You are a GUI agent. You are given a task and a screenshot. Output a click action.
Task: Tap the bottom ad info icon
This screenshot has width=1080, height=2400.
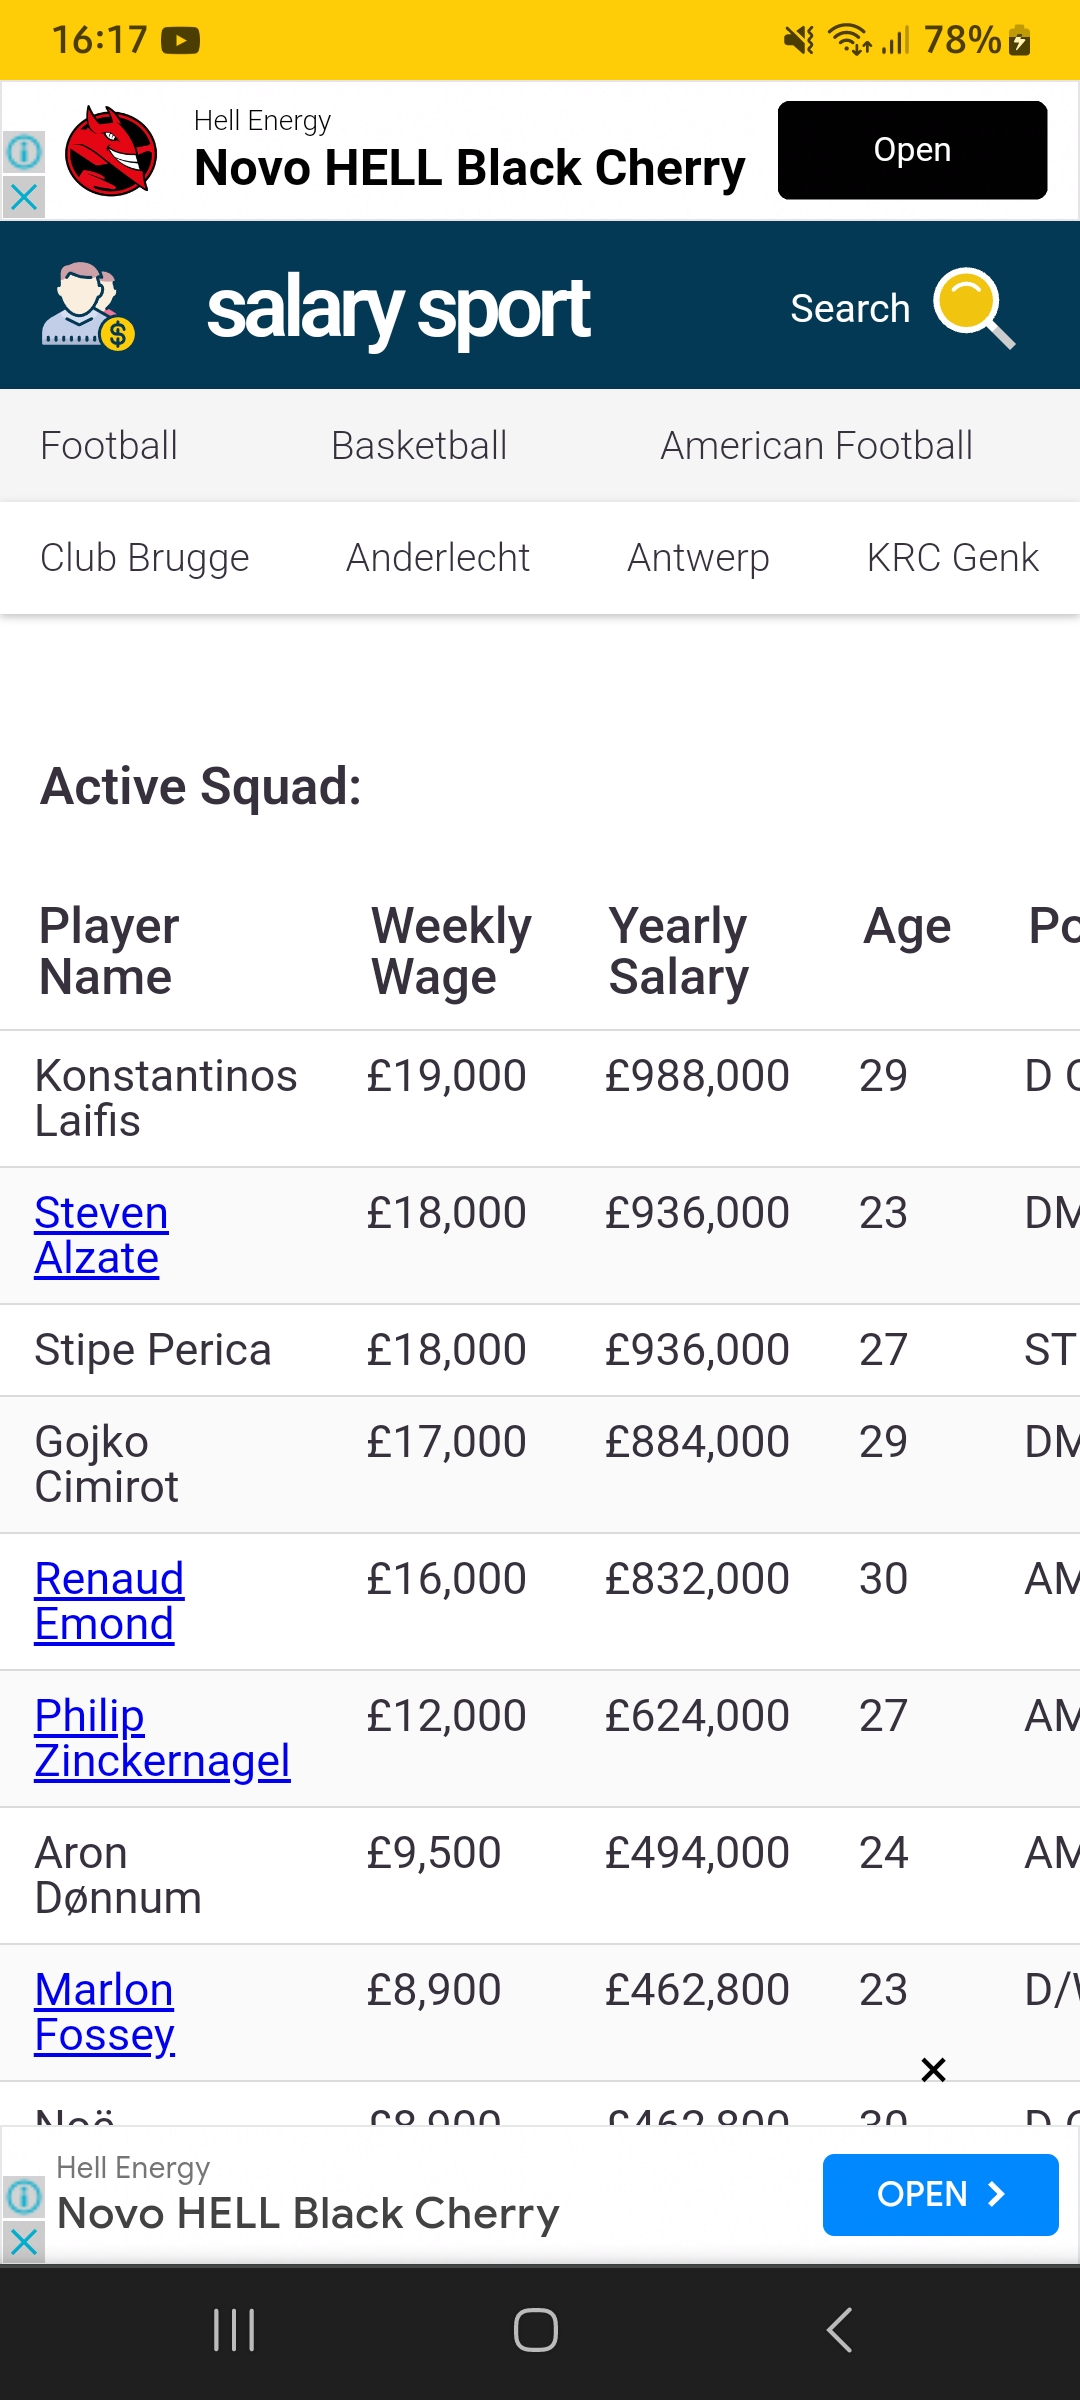point(24,2197)
